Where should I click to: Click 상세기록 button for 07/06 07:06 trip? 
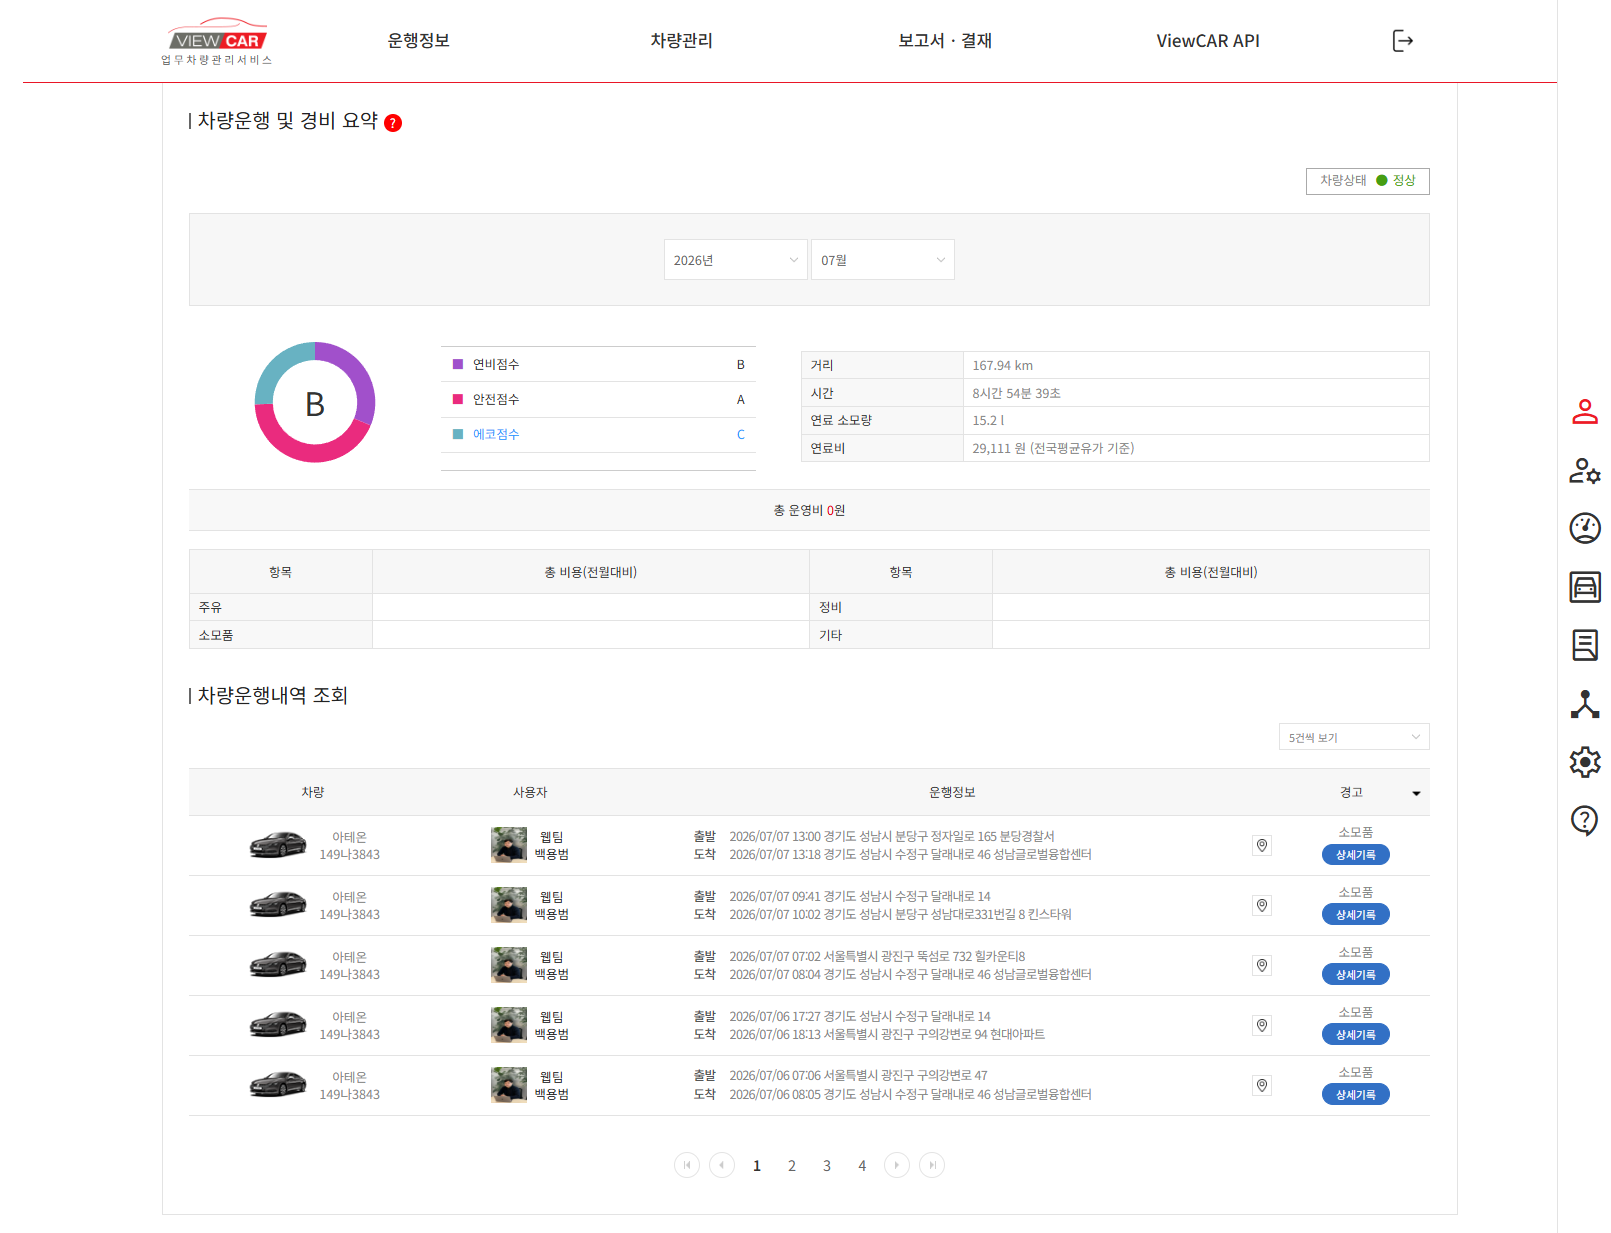coord(1356,1095)
